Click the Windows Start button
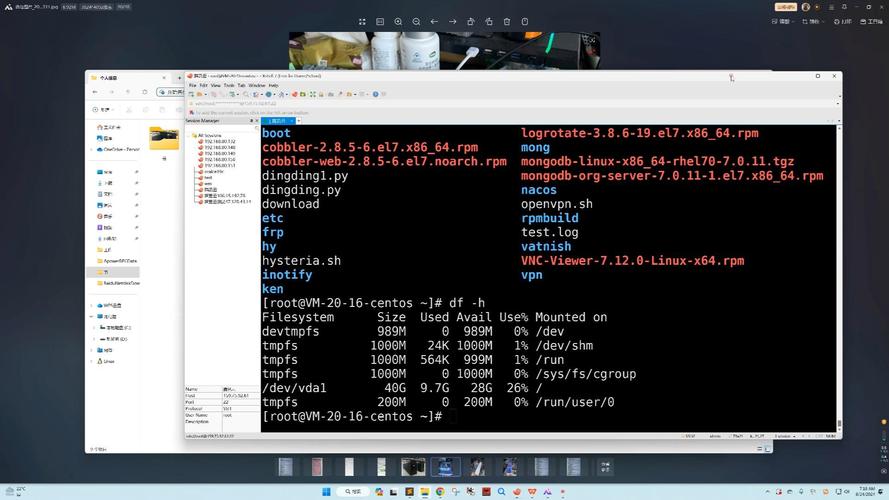 [x=326, y=491]
